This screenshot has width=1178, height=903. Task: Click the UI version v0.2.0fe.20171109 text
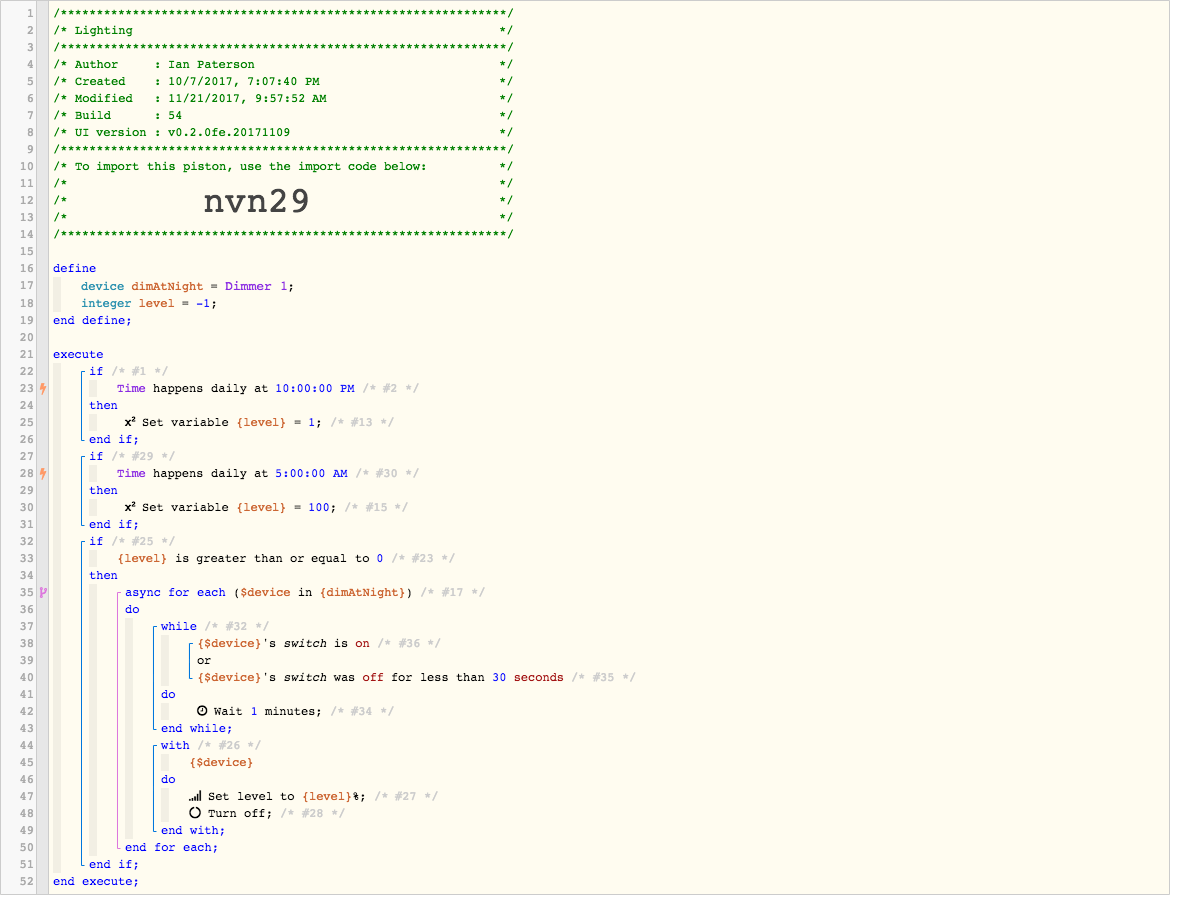(183, 133)
